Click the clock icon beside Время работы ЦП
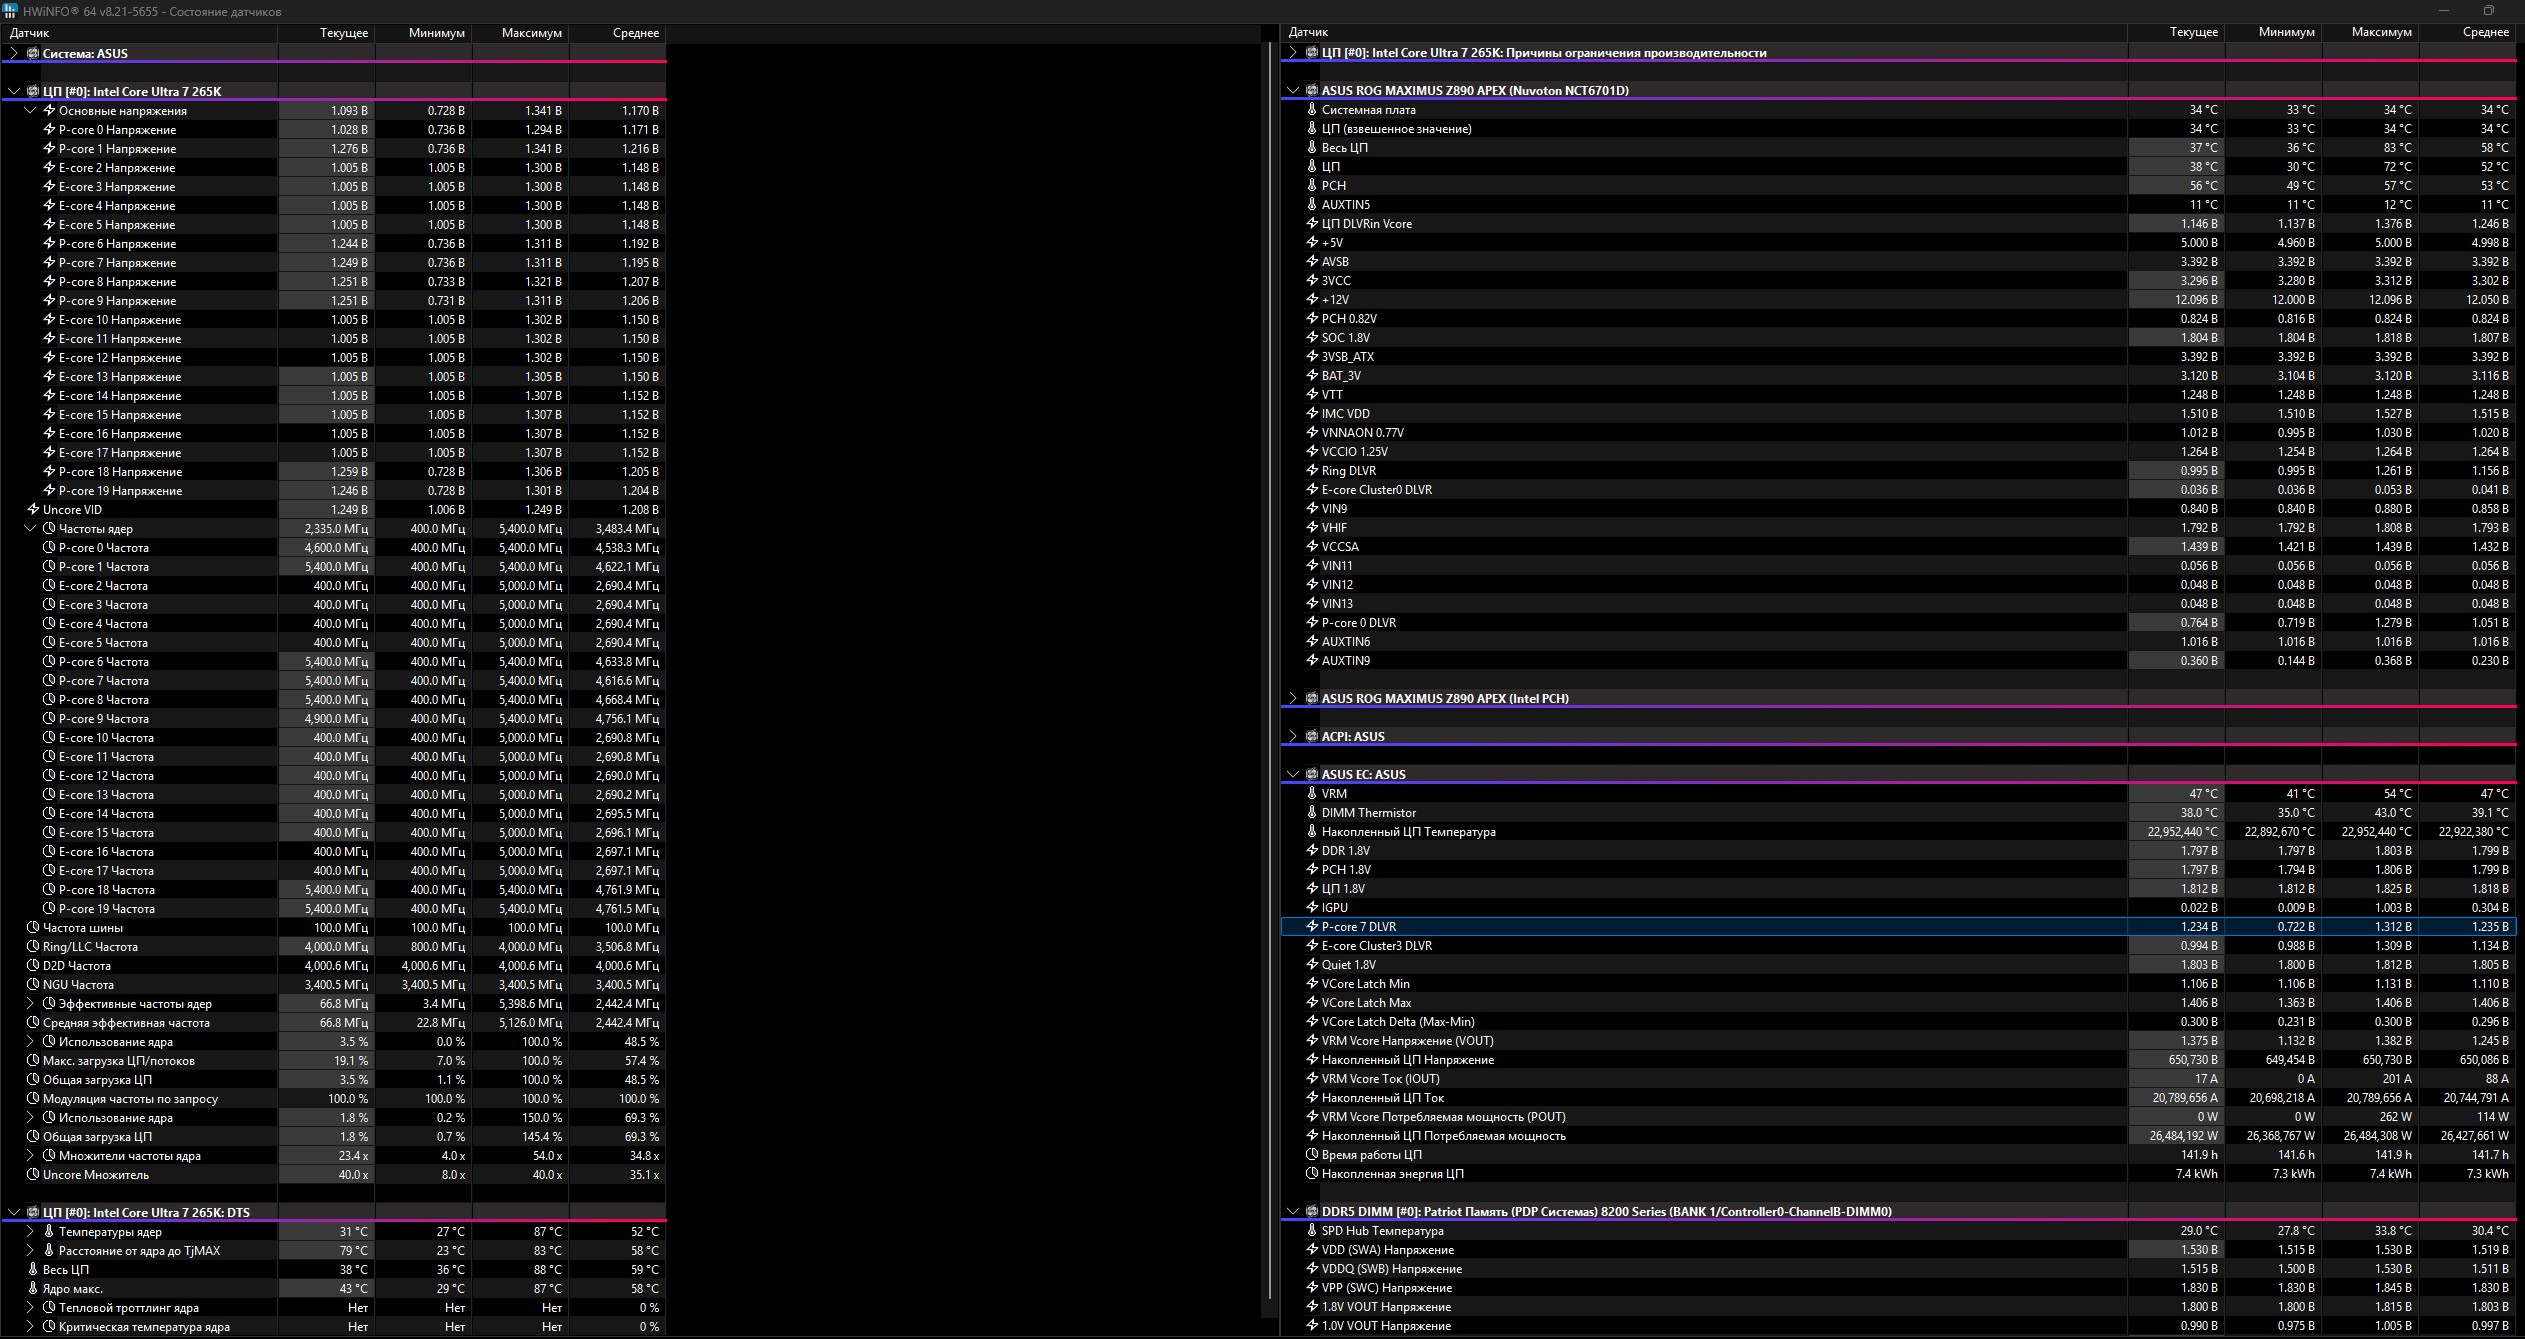 click(1312, 1155)
